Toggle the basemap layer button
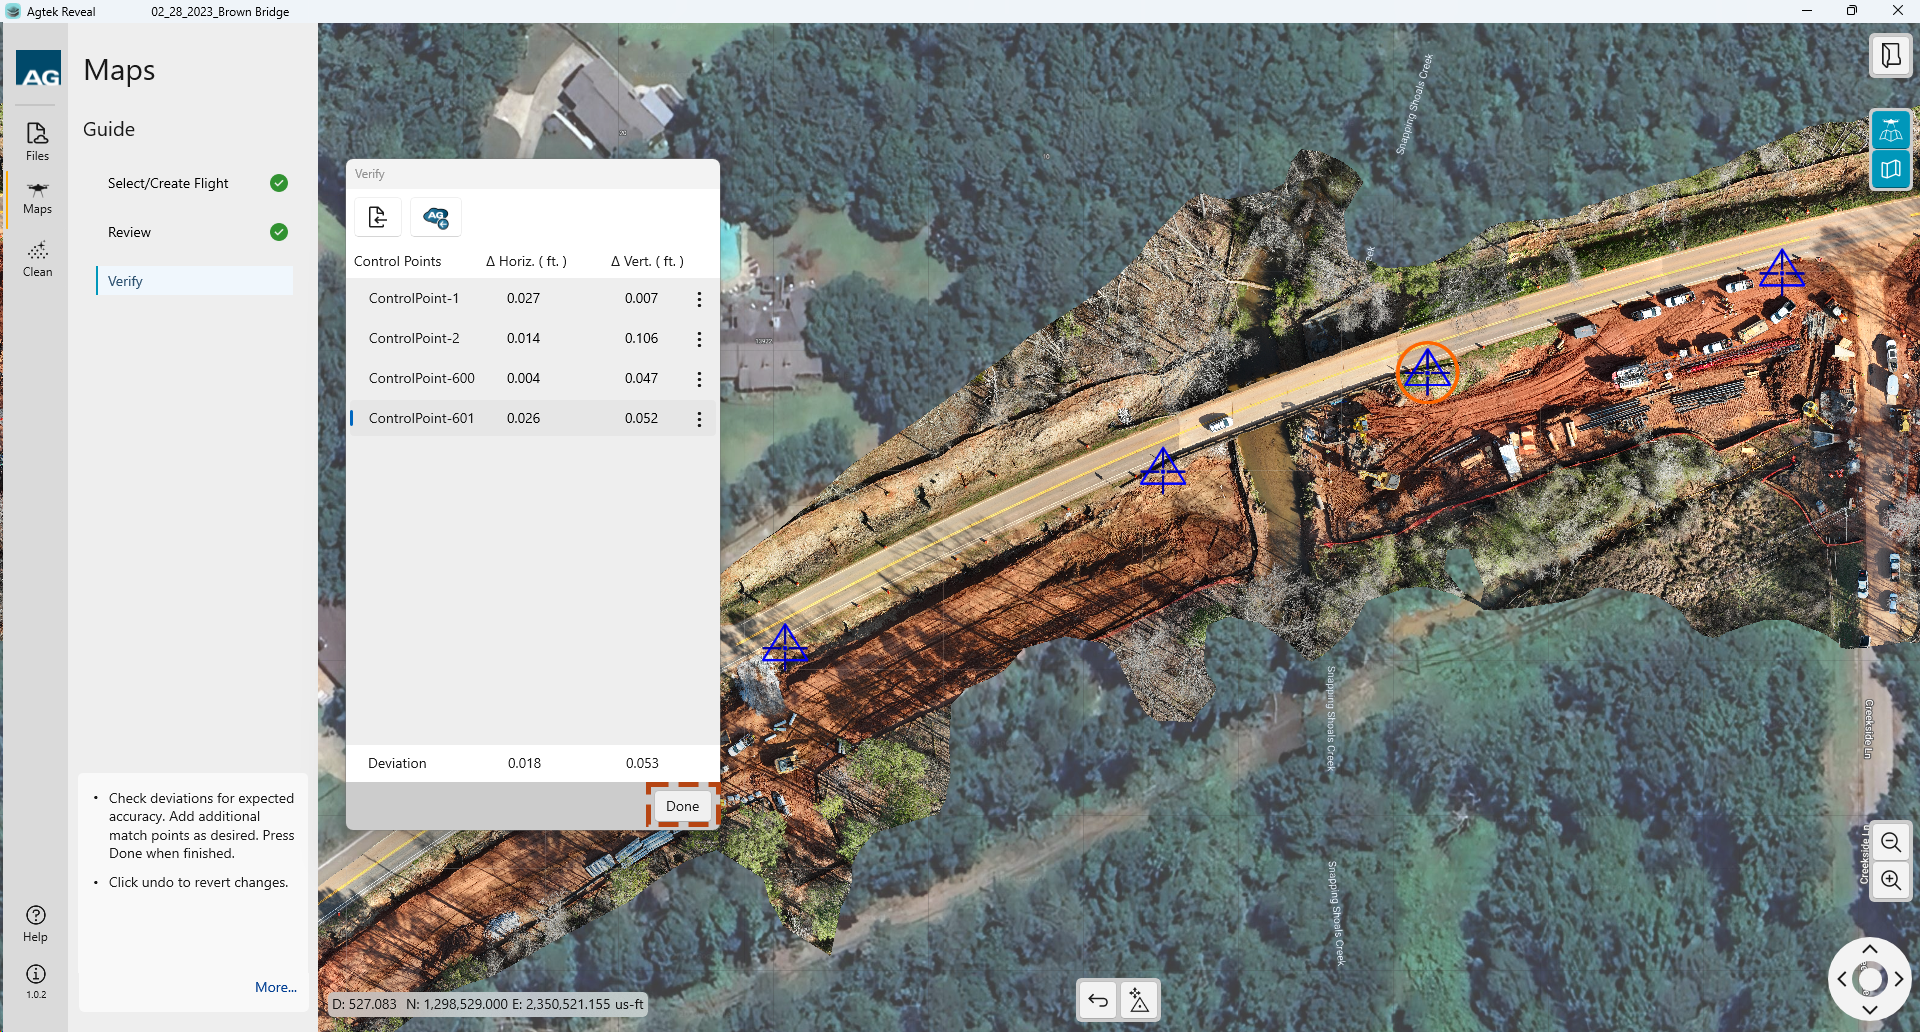The height and width of the screenshot is (1032, 1920). tap(1890, 169)
